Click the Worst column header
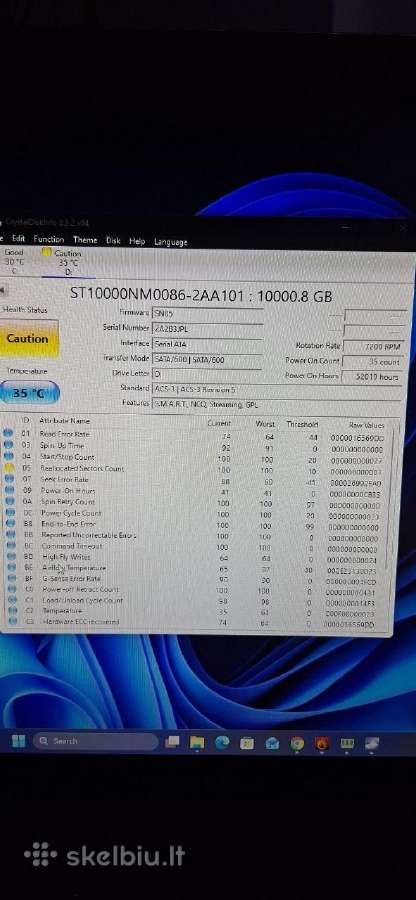The width and height of the screenshot is (416, 900). [x=265, y=424]
